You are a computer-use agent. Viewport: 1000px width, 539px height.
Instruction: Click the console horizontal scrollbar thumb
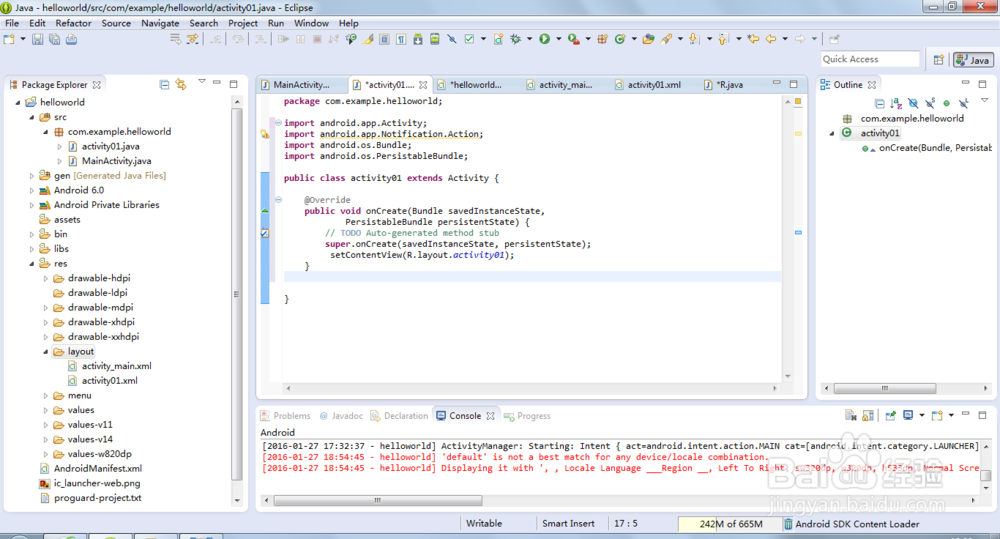(378, 500)
